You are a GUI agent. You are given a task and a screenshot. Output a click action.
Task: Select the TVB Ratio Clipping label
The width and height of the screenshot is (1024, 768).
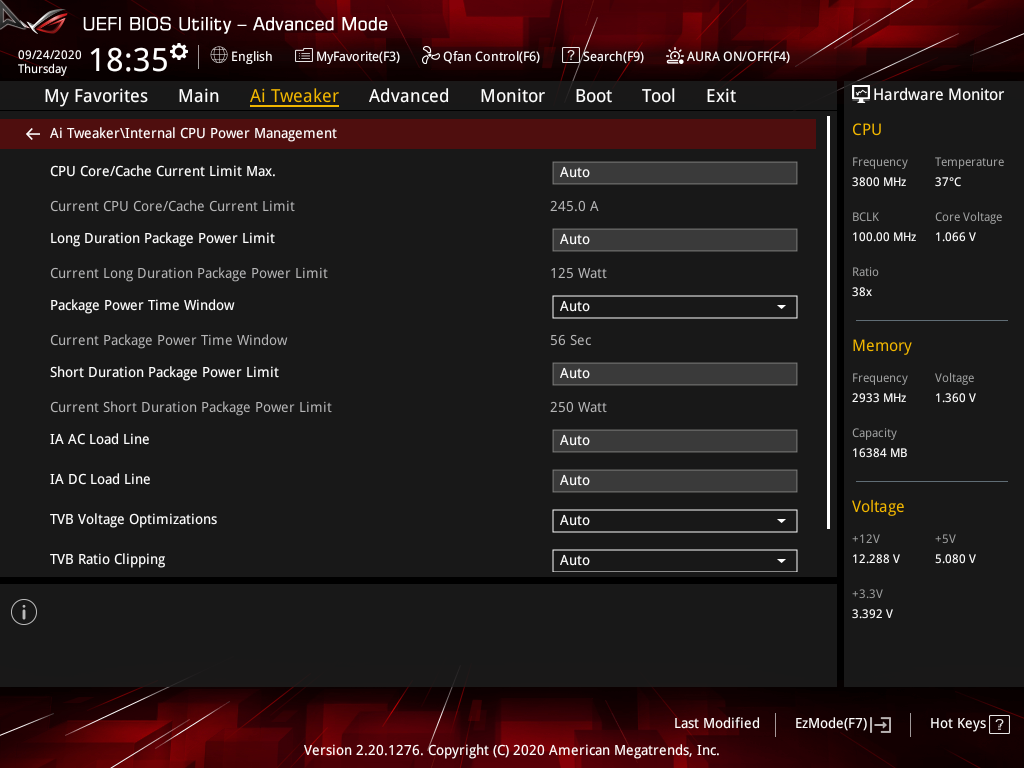coord(108,560)
